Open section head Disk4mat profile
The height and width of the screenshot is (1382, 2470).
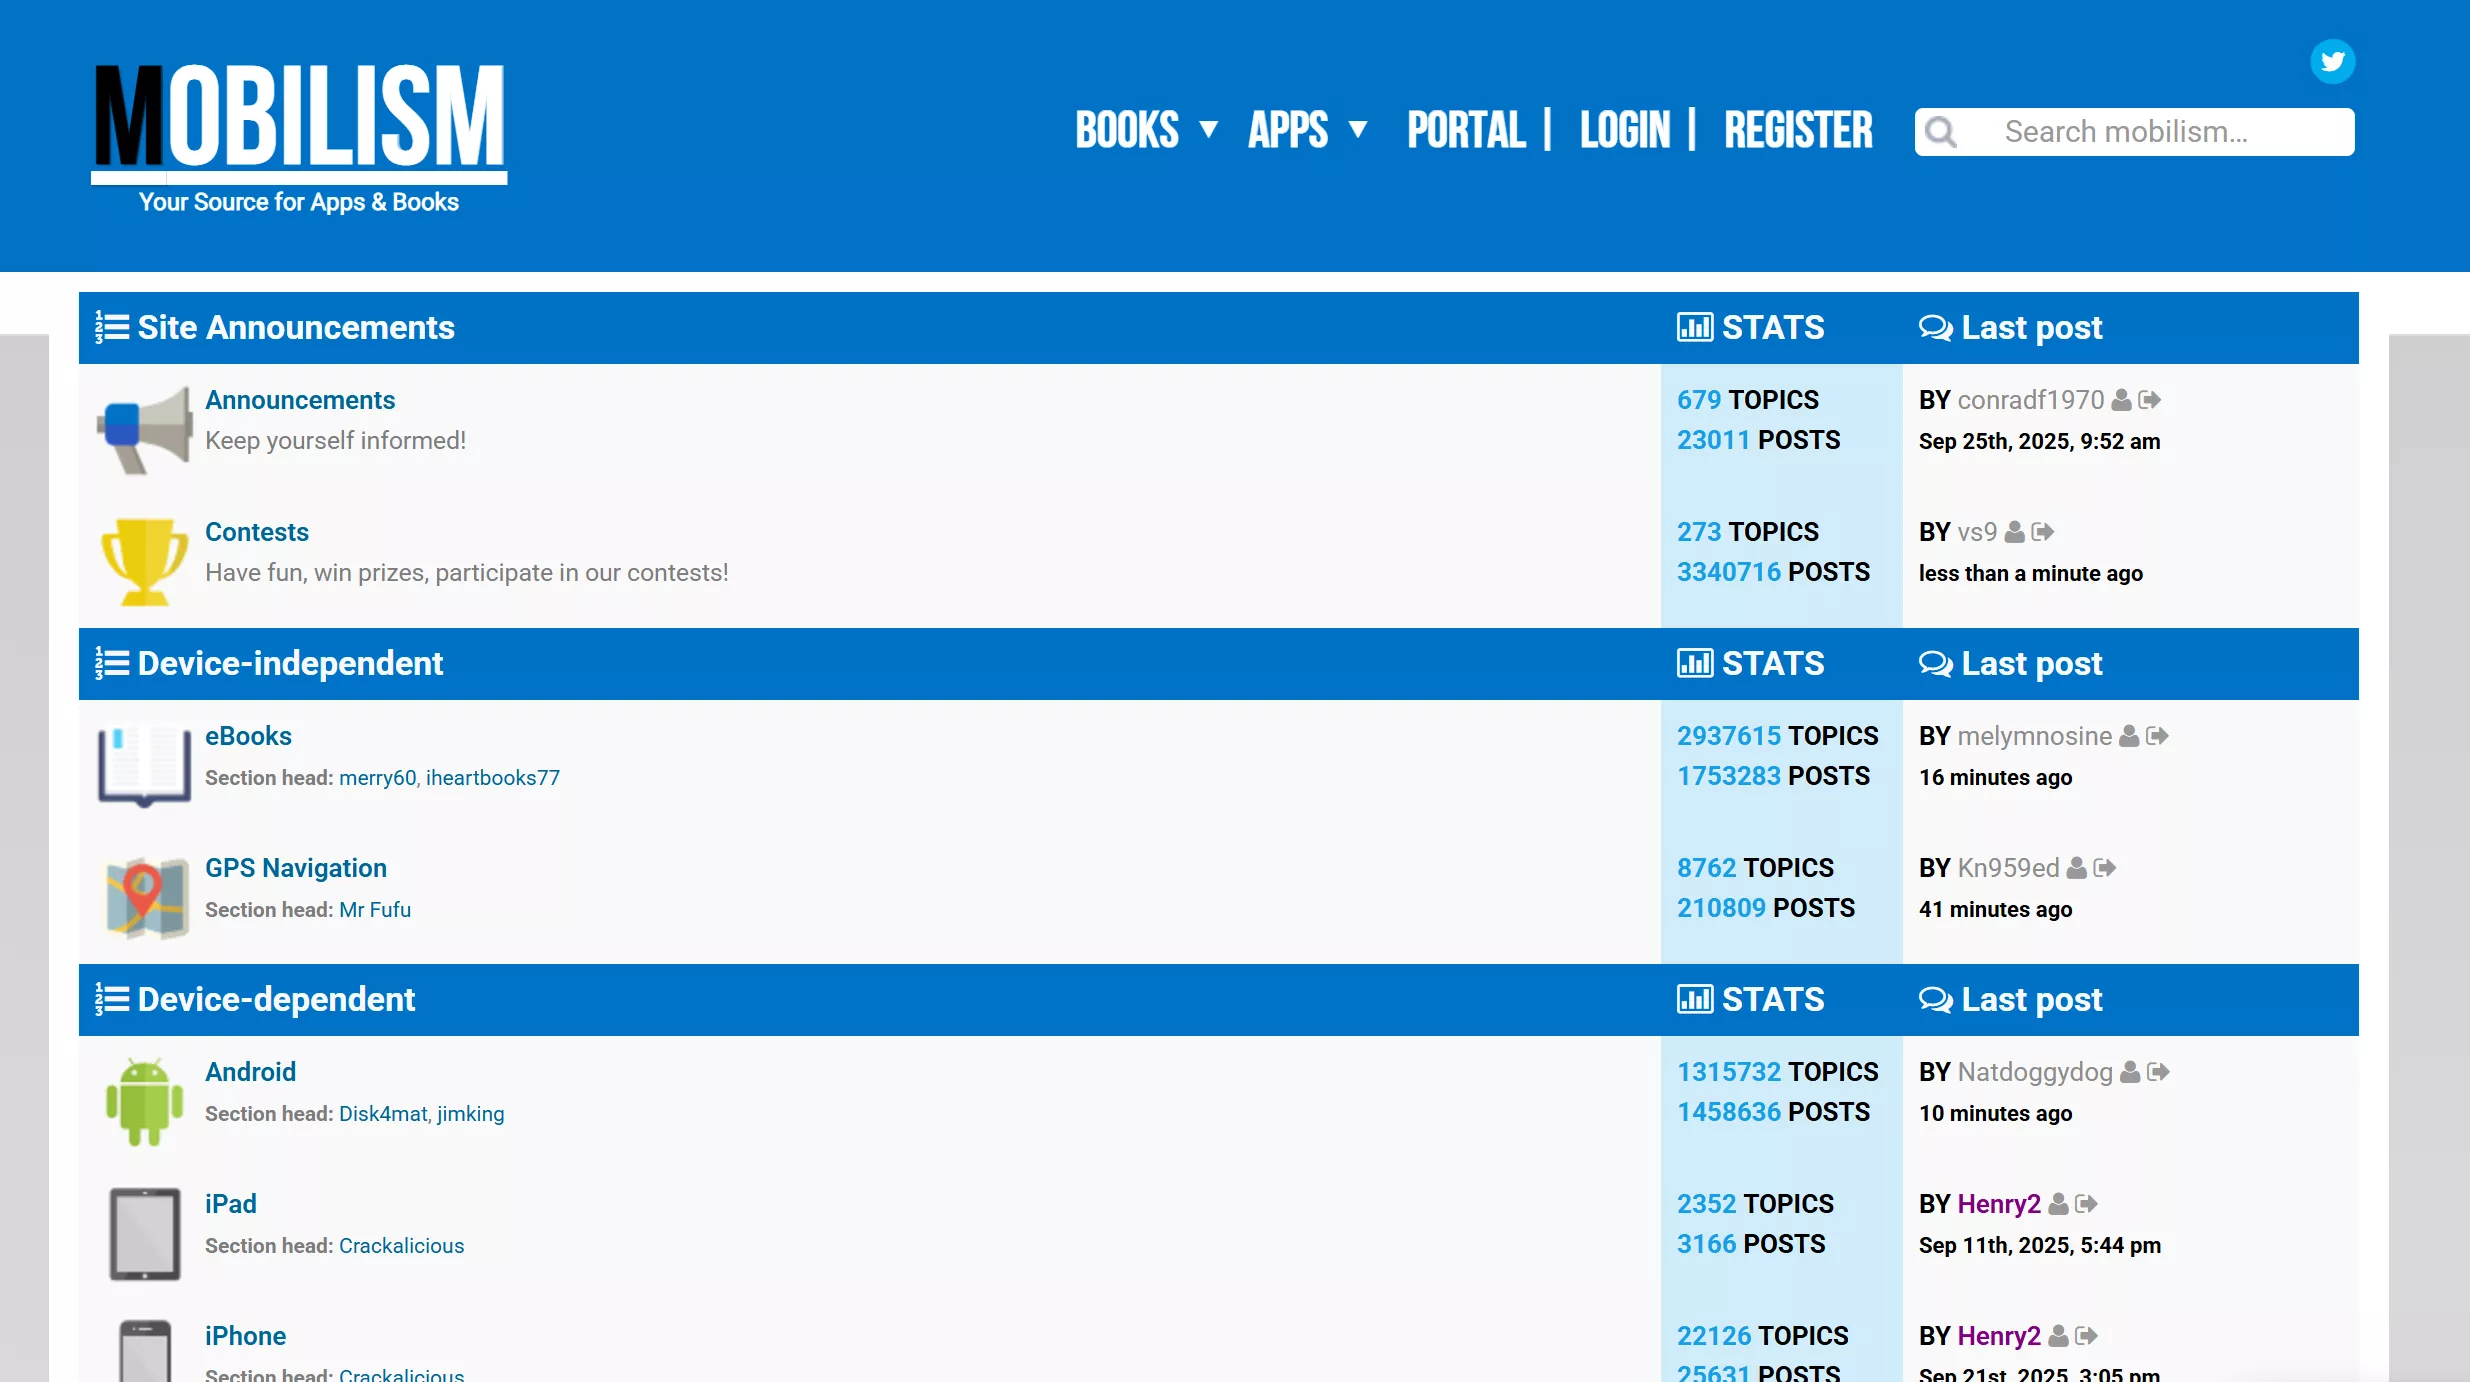pyautogui.click(x=383, y=1114)
